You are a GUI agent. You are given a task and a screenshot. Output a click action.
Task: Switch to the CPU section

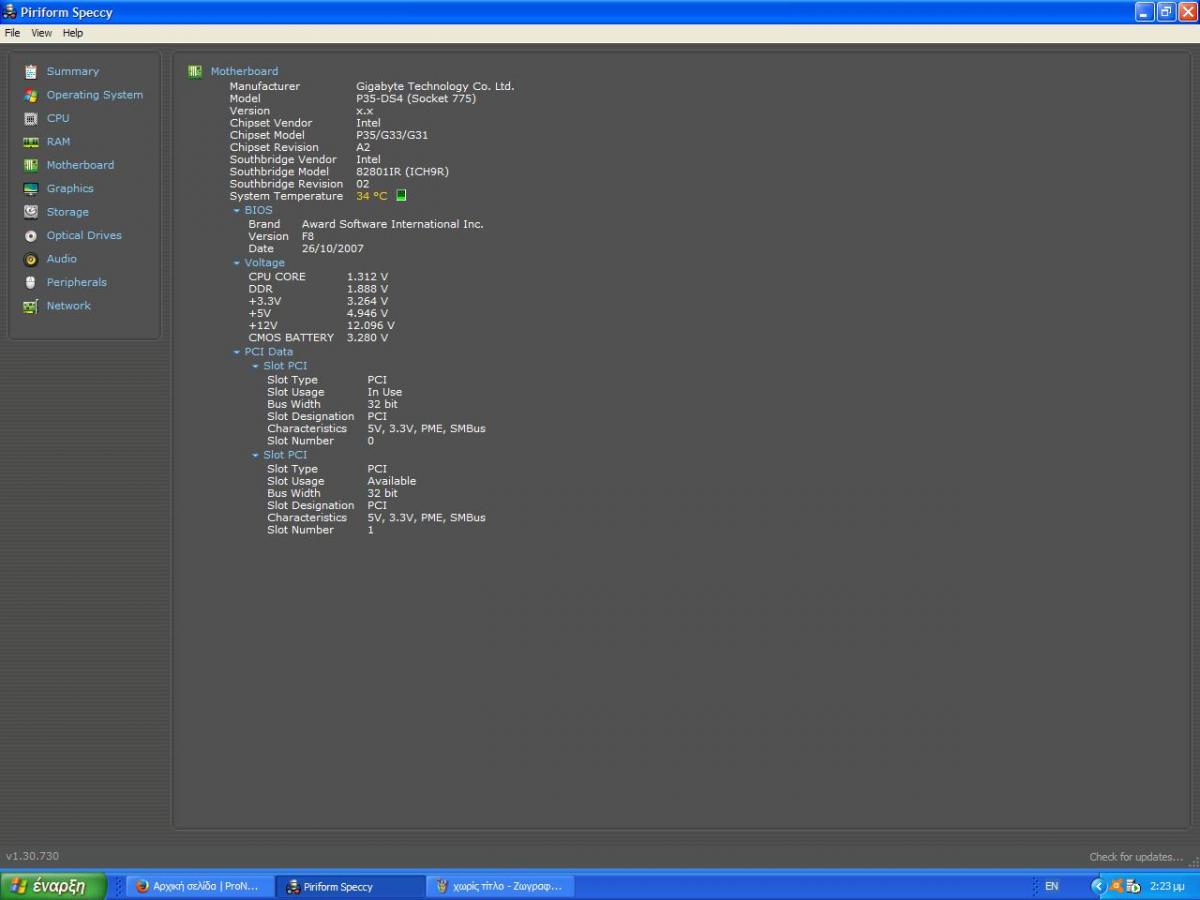58,118
